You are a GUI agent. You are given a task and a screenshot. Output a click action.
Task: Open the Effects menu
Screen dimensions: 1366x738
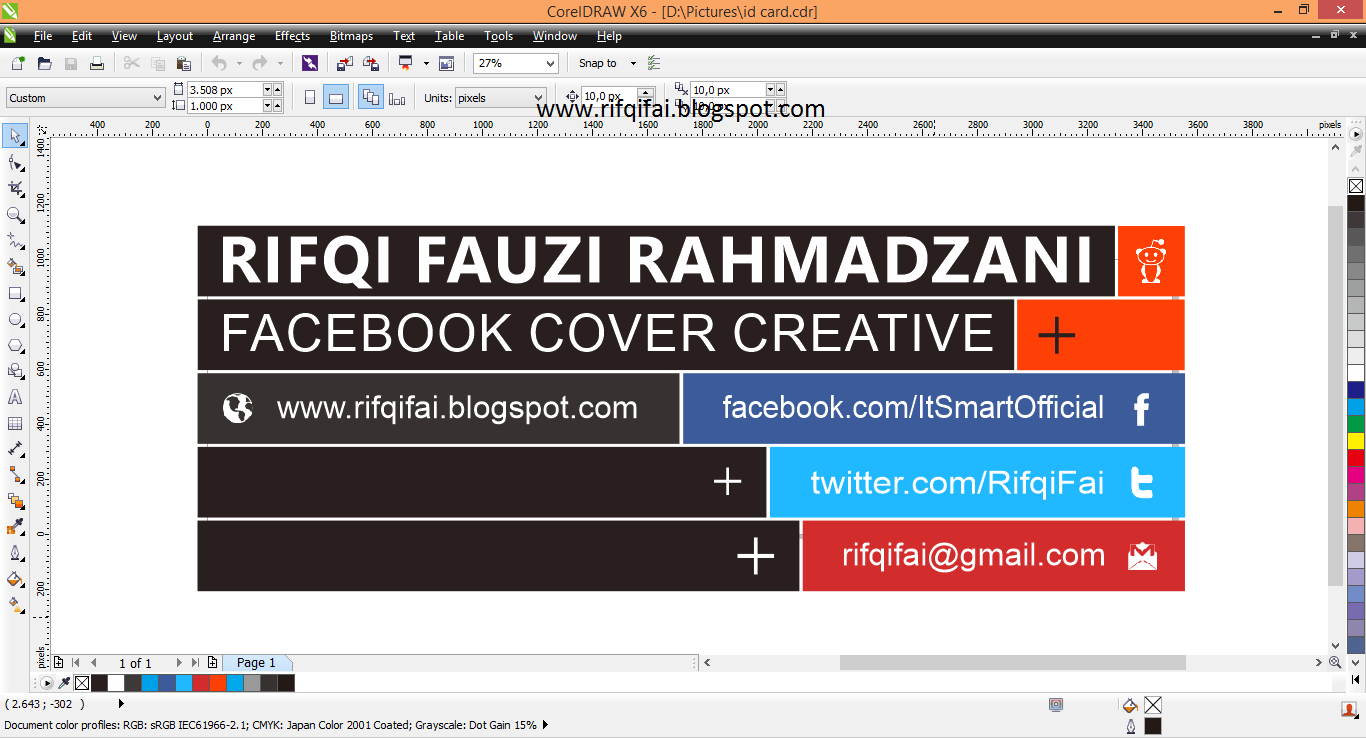coord(292,36)
